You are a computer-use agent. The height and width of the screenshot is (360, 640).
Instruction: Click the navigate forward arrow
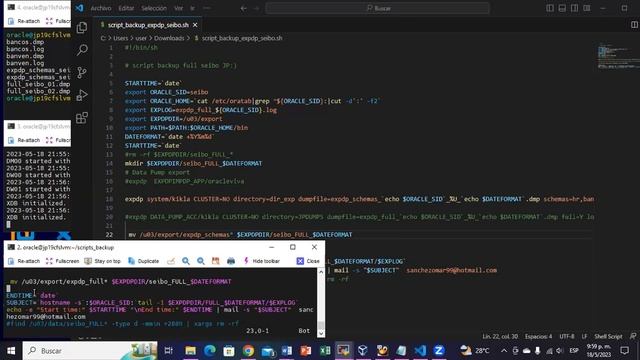[x=256, y=8]
